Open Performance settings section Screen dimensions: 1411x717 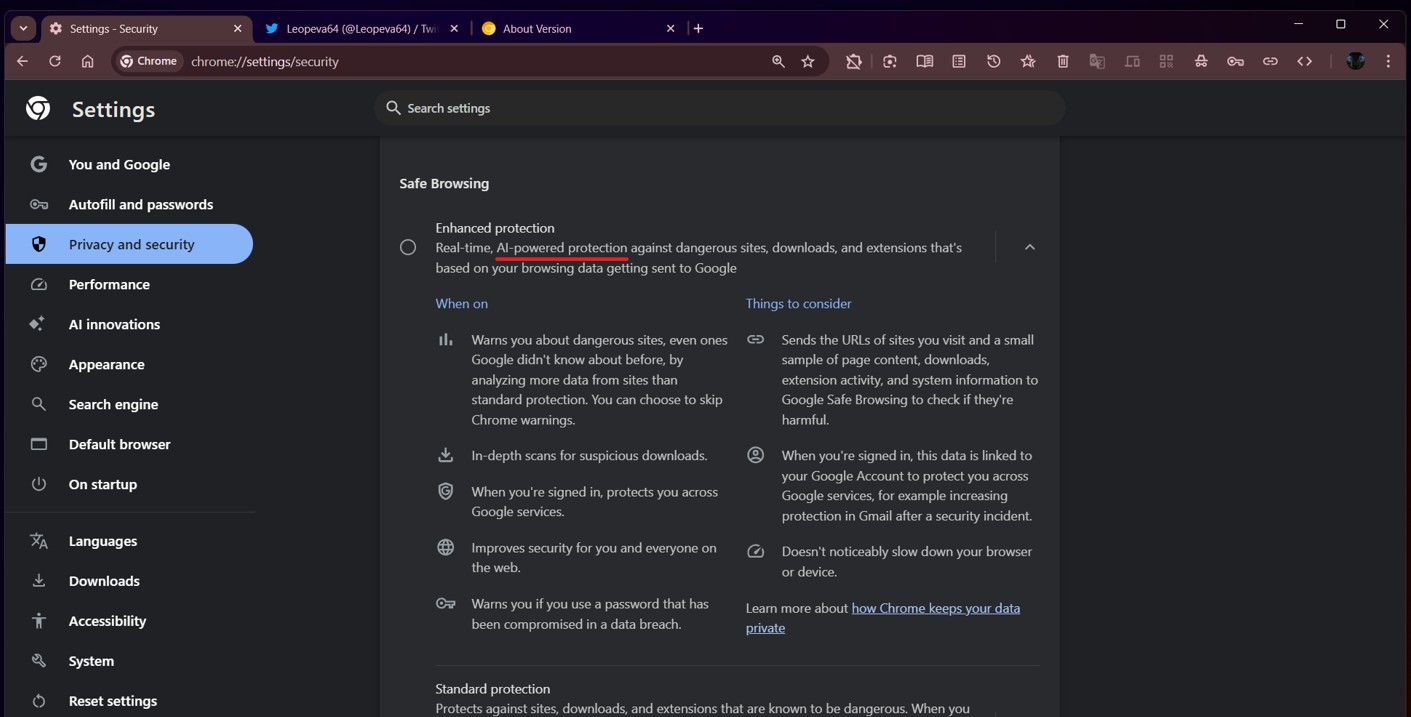129,284
